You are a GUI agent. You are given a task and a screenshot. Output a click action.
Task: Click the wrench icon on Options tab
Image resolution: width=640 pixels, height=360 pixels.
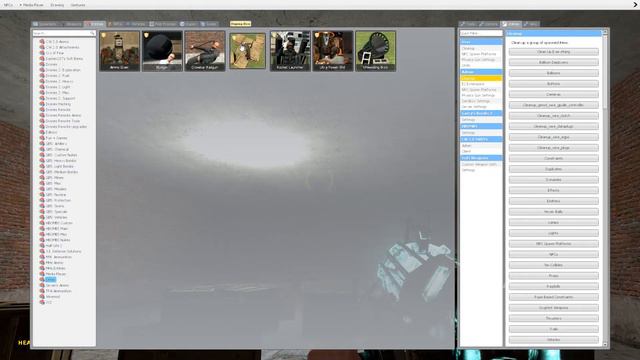(482, 24)
